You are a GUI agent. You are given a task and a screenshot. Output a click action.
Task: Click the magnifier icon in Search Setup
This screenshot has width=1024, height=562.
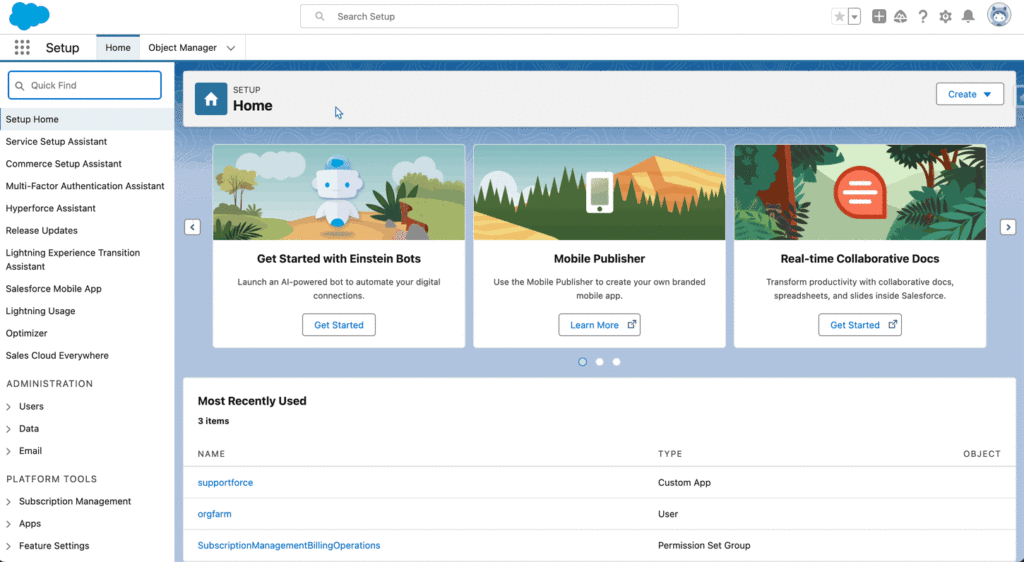click(319, 16)
